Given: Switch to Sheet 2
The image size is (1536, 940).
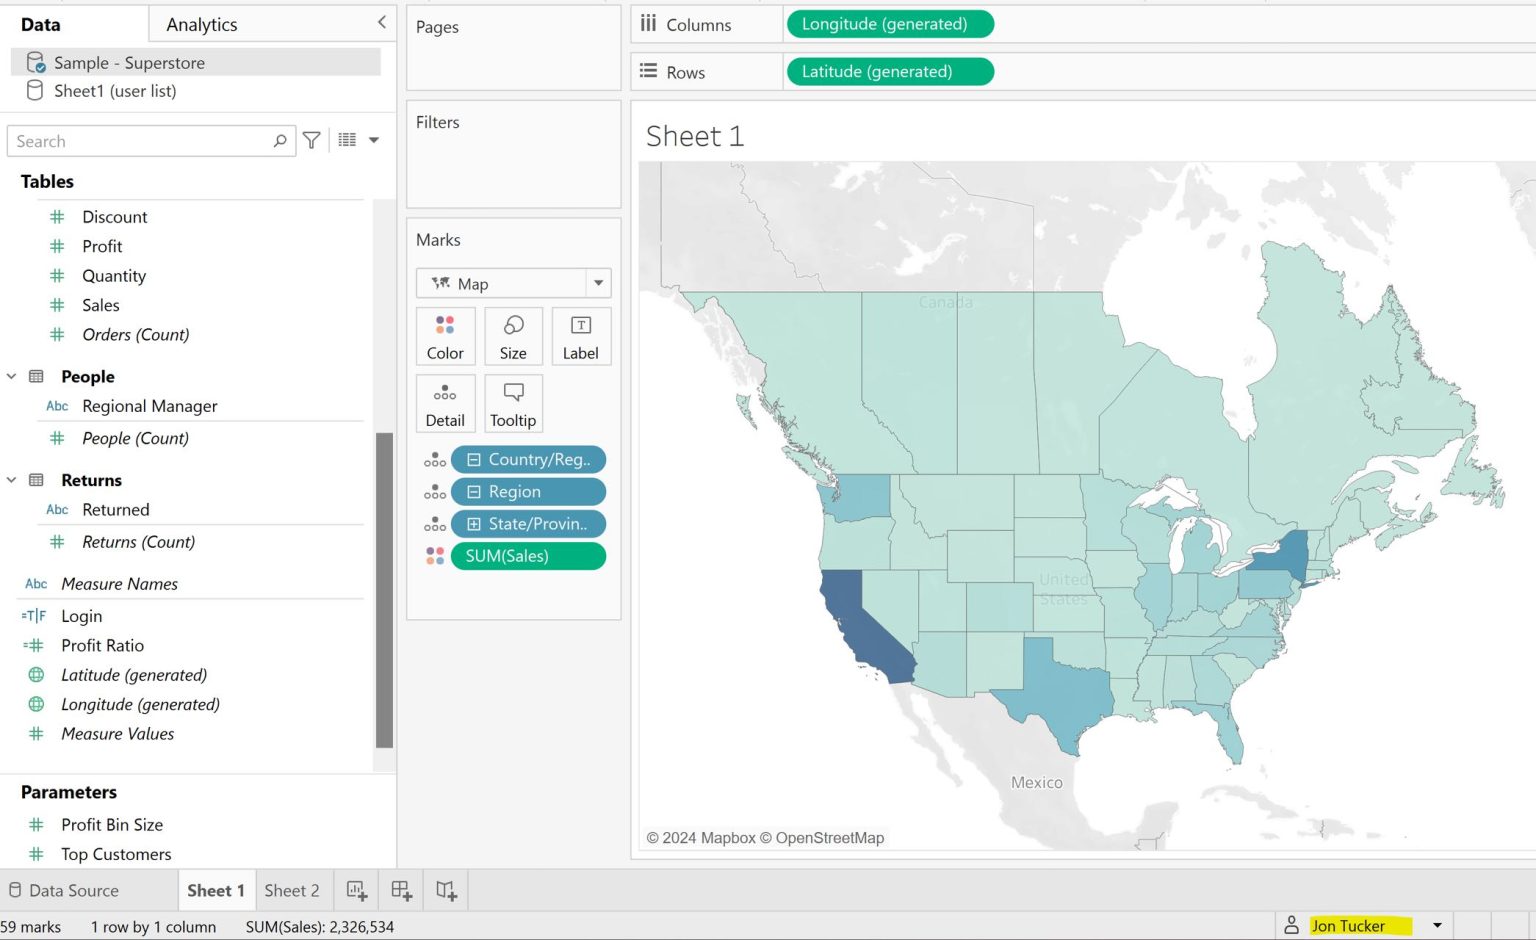Looking at the screenshot, I should [x=292, y=889].
